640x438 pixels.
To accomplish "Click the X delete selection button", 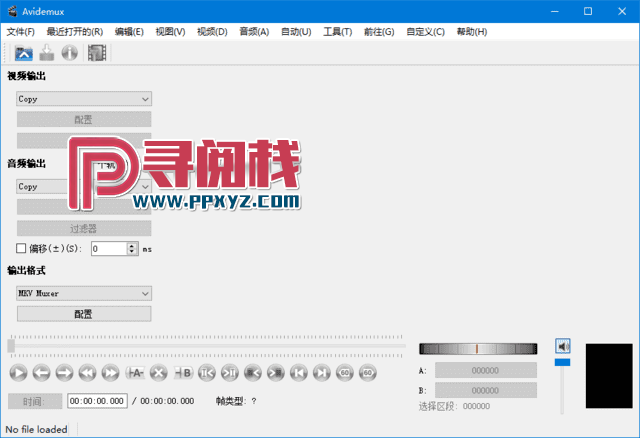I will (158, 373).
